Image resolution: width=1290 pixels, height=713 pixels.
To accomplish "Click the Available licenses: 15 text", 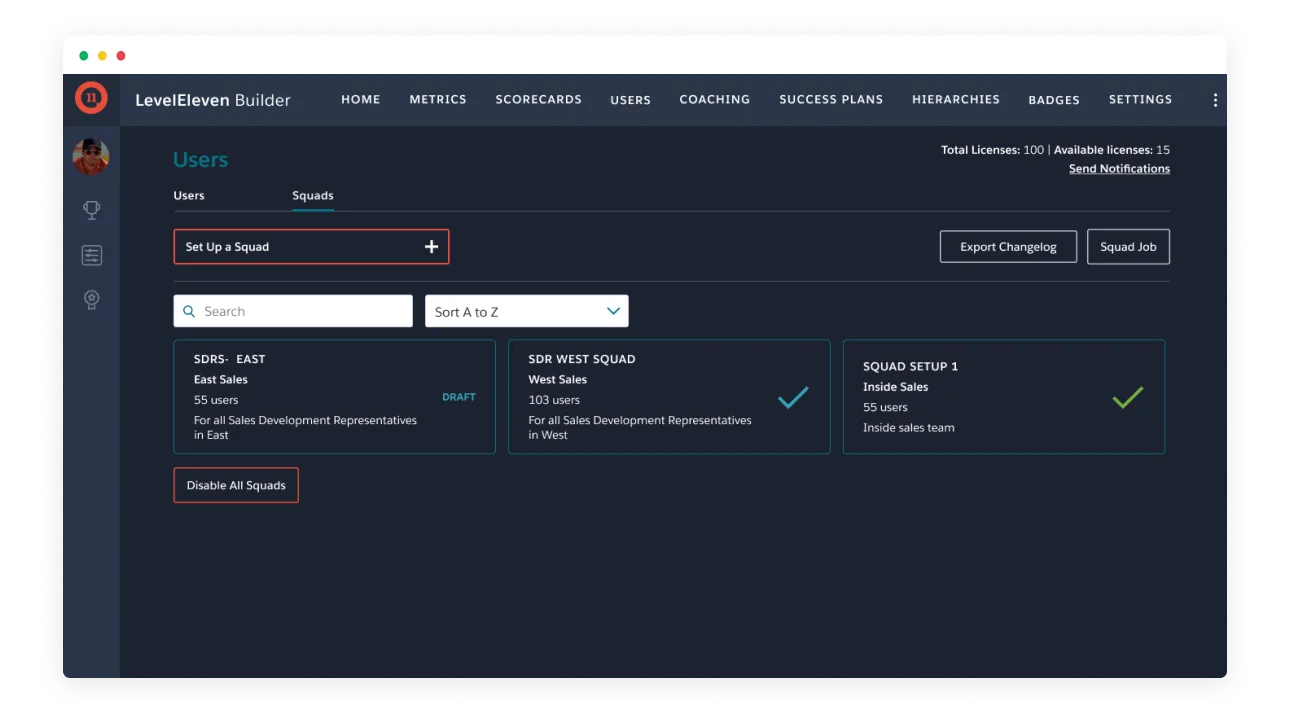I will click(x=1112, y=150).
